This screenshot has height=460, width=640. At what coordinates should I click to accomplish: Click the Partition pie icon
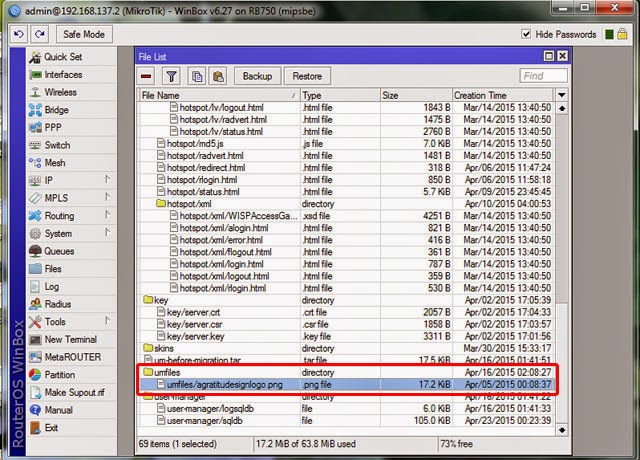35,375
